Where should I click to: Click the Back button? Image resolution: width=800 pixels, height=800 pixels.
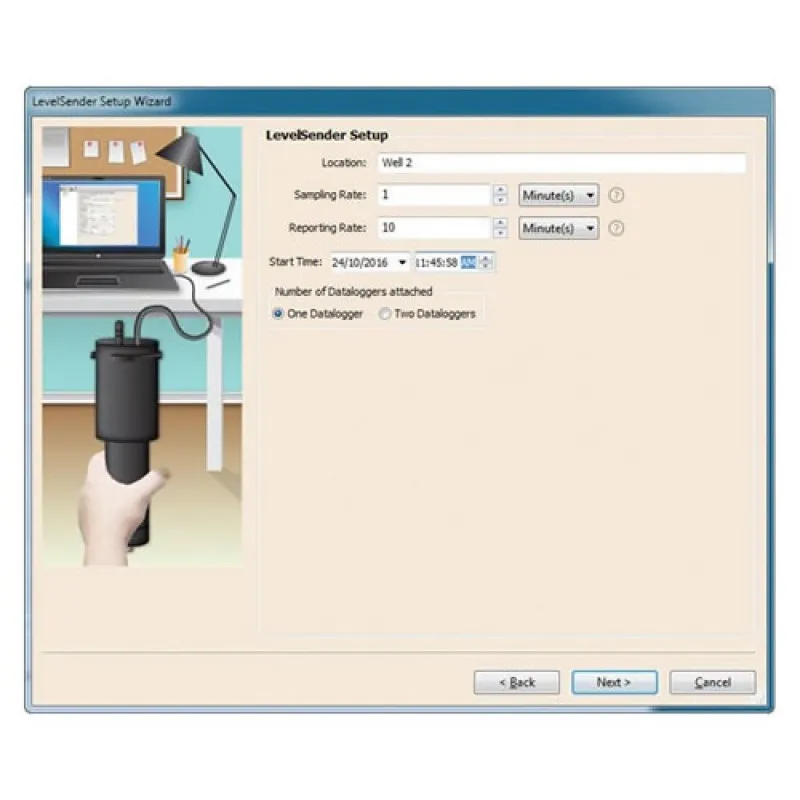pos(516,682)
